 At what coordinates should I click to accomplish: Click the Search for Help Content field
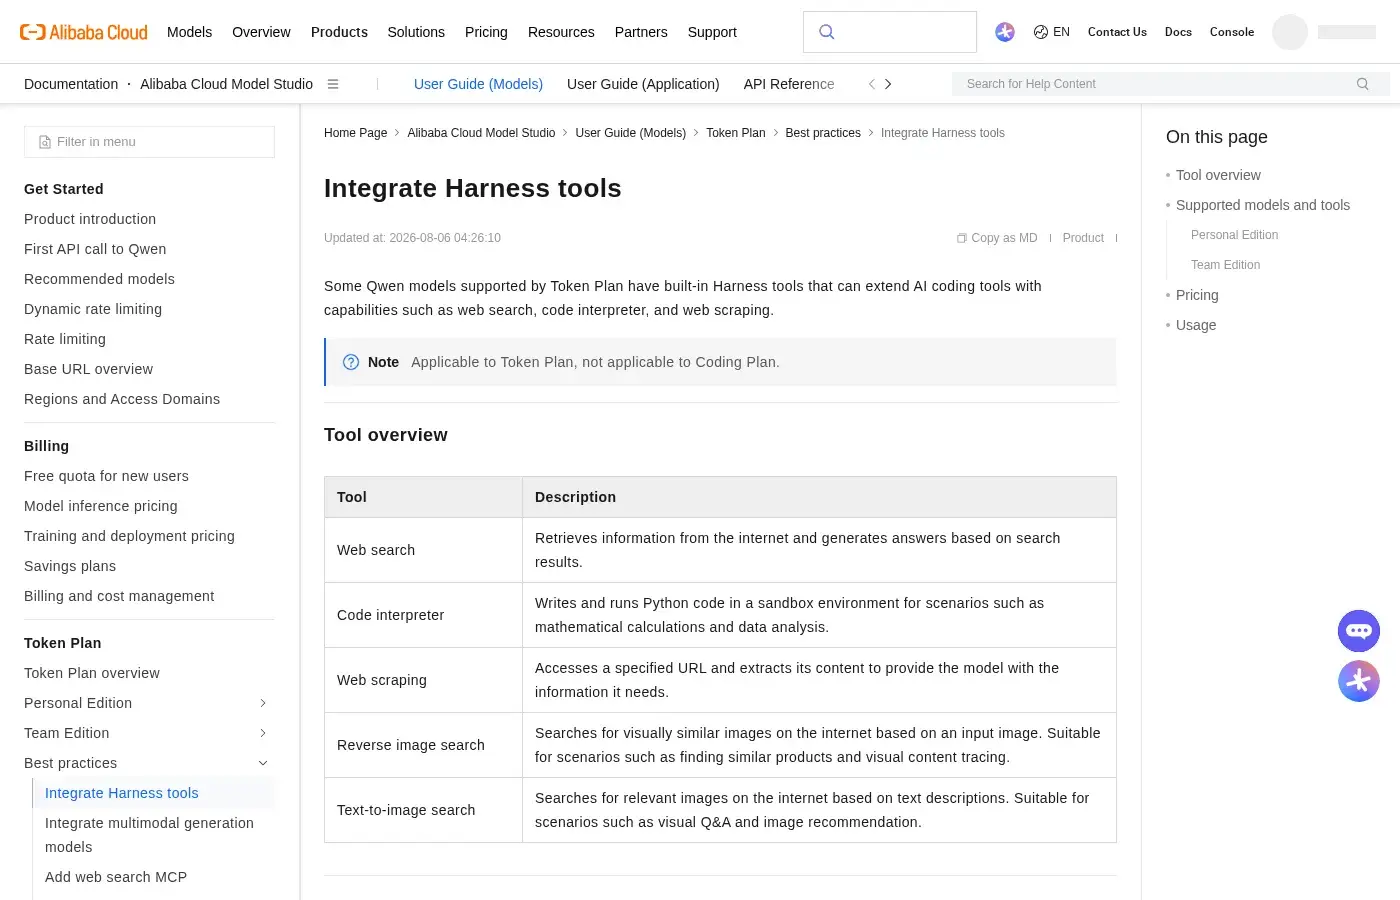(1171, 84)
